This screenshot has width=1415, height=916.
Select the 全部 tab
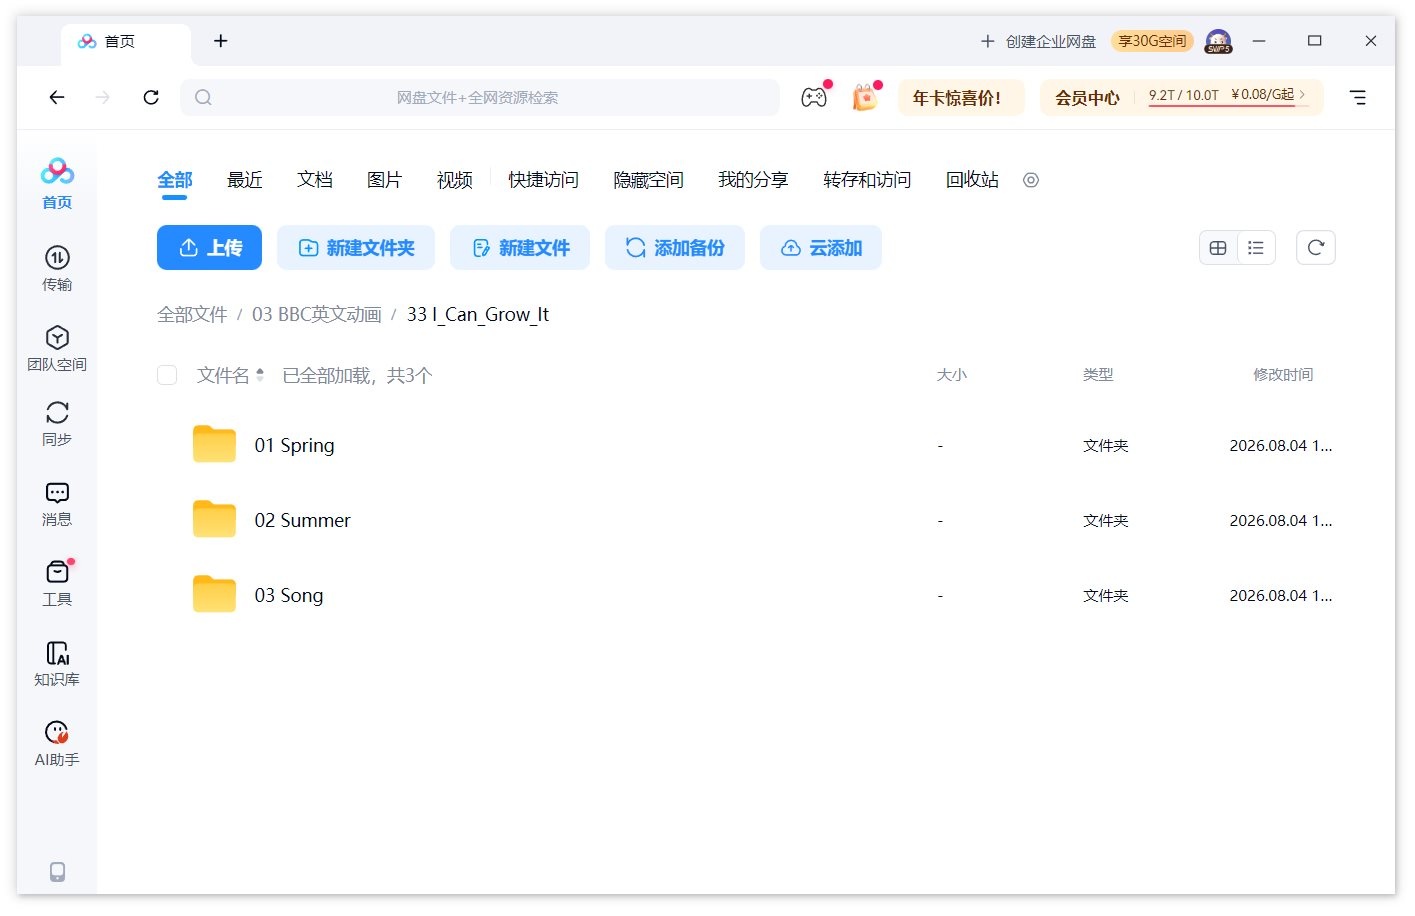click(x=175, y=180)
